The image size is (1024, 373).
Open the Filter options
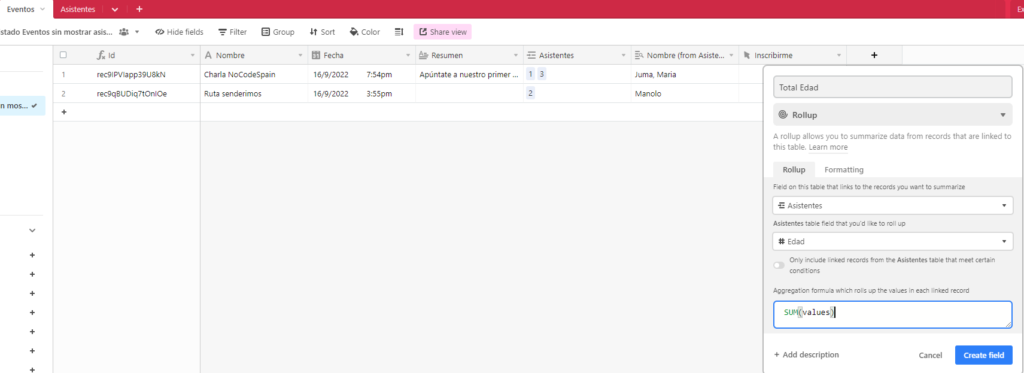pyautogui.click(x=232, y=31)
